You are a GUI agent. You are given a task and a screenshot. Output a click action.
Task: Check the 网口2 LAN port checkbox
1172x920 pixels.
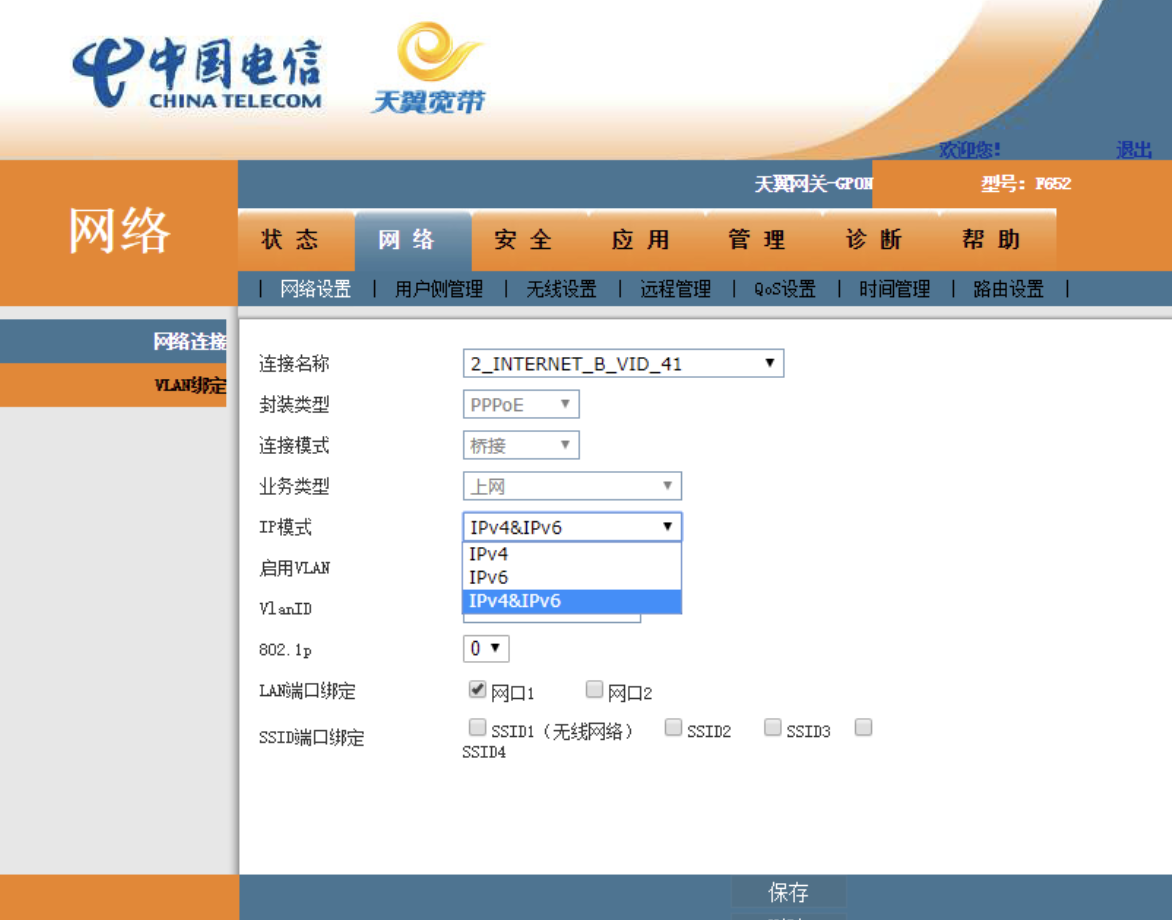point(594,689)
